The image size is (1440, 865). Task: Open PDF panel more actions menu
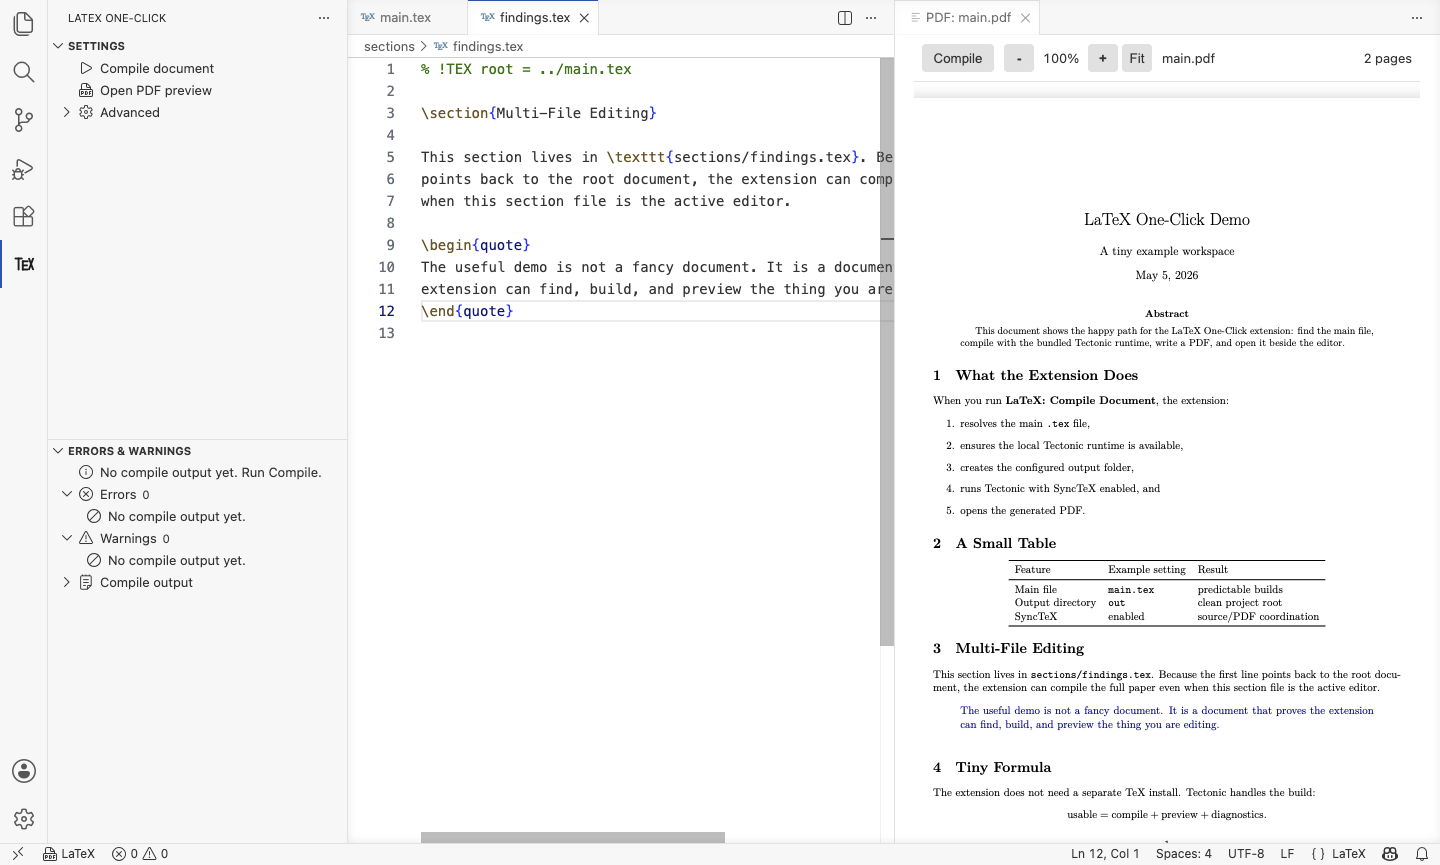tap(1416, 18)
